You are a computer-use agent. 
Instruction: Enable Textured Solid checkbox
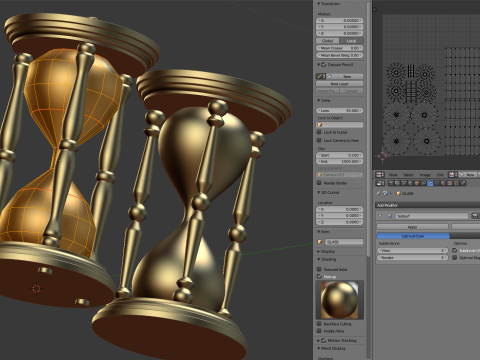[x=319, y=269]
